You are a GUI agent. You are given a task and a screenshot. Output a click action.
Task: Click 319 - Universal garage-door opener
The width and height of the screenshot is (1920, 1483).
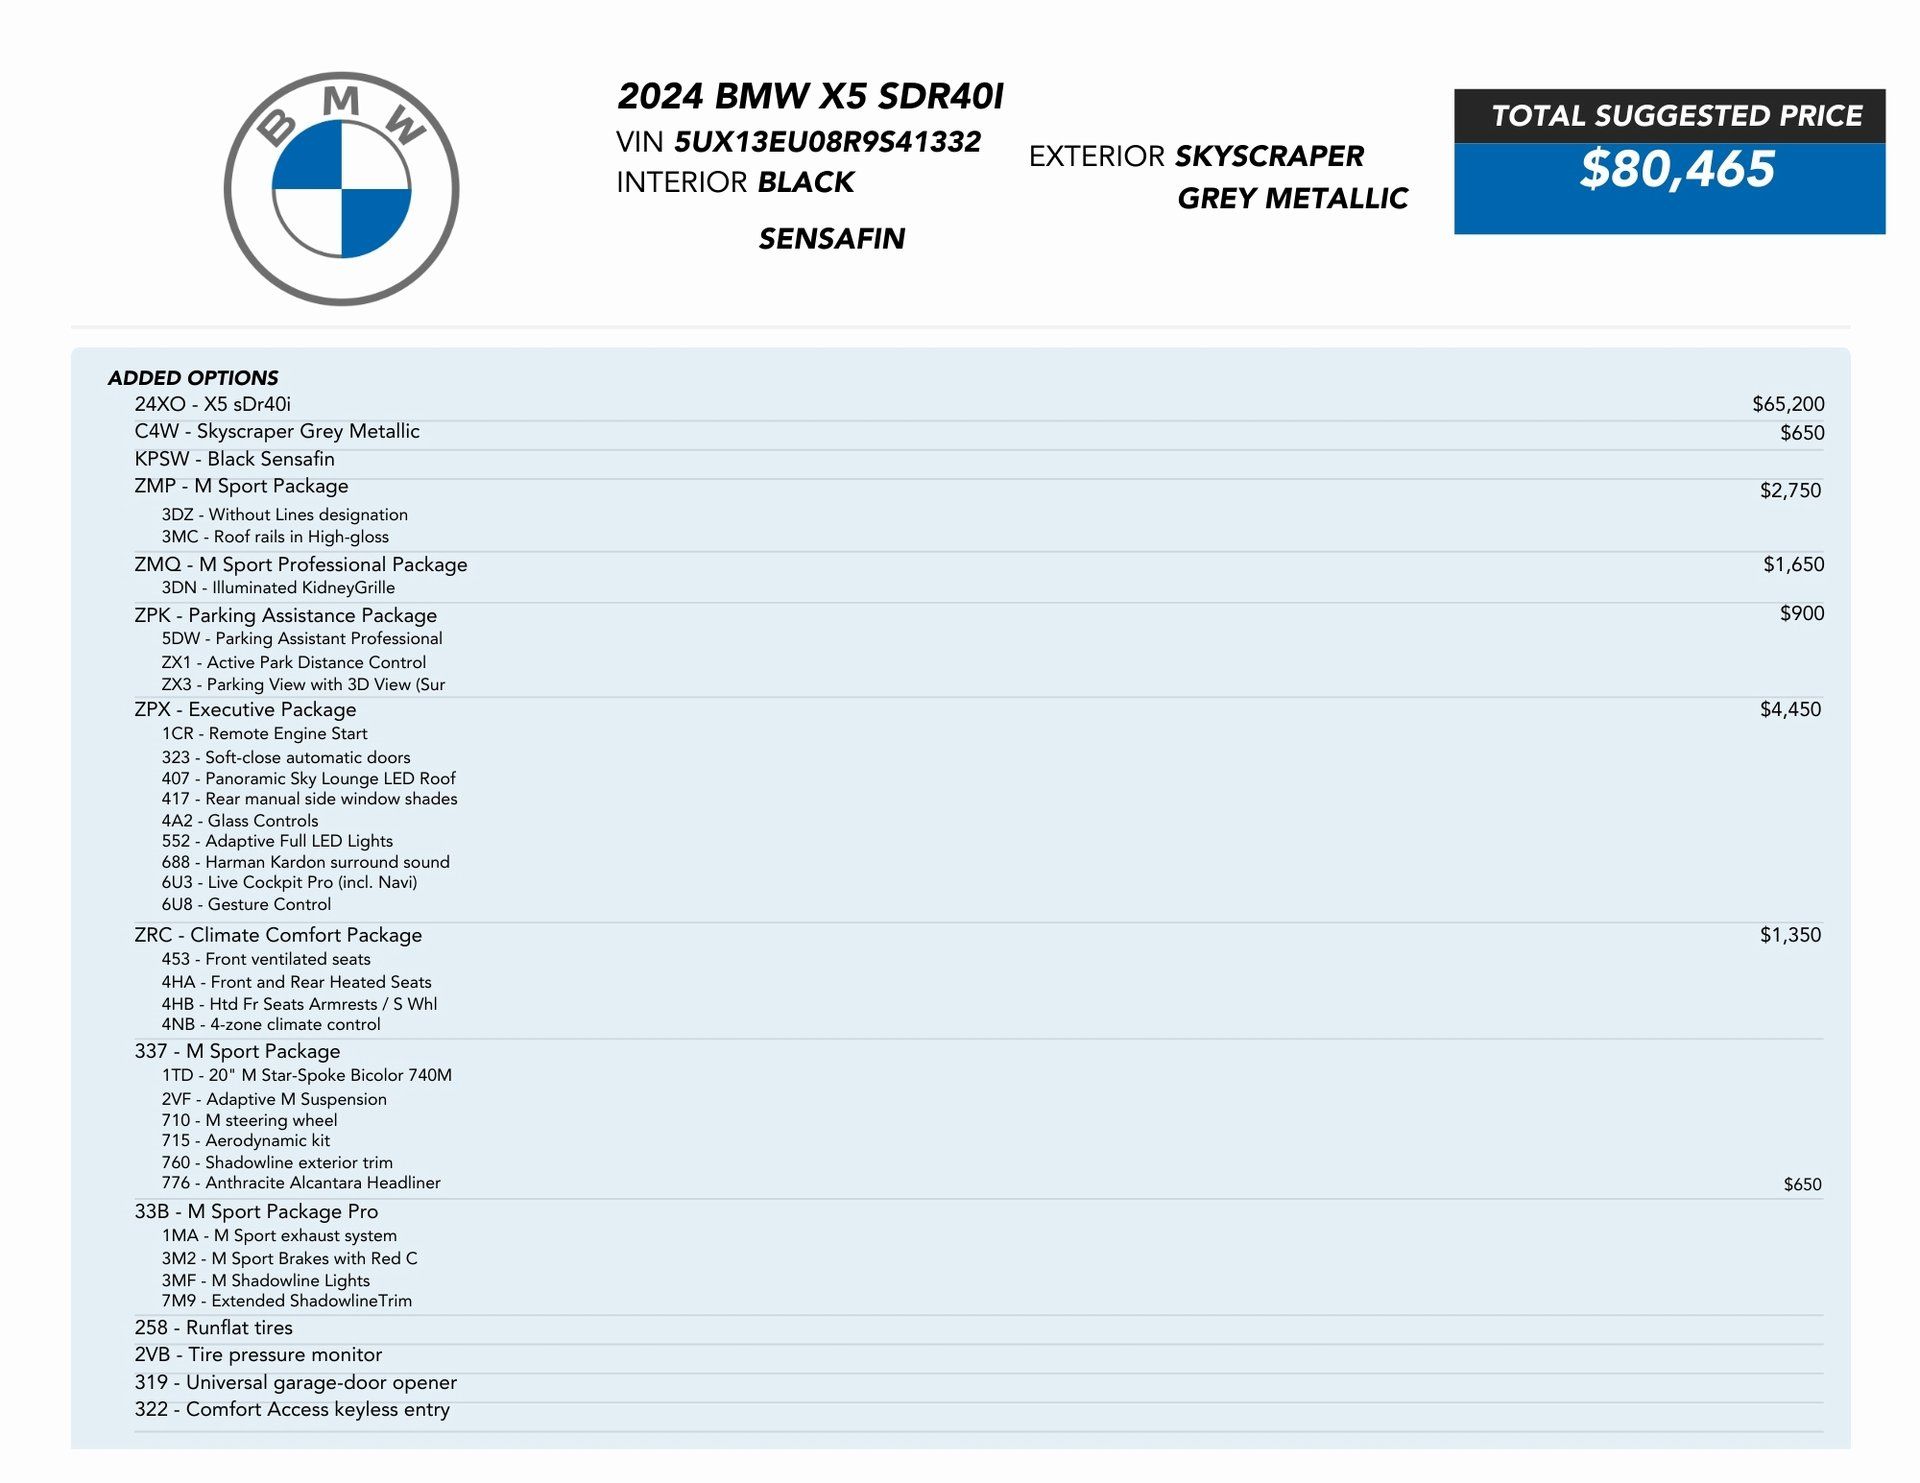pyautogui.click(x=295, y=1382)
